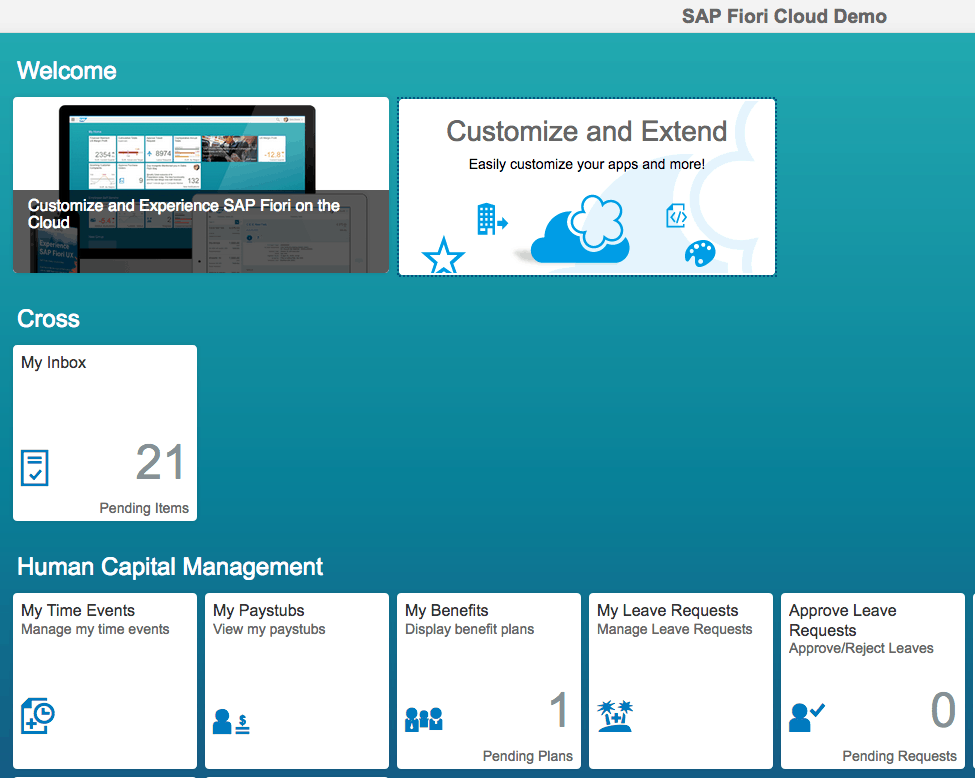This screenshot has width=975, height=778.
Task: Click the "Welcome" group heading
Action: tap(67, 71)
